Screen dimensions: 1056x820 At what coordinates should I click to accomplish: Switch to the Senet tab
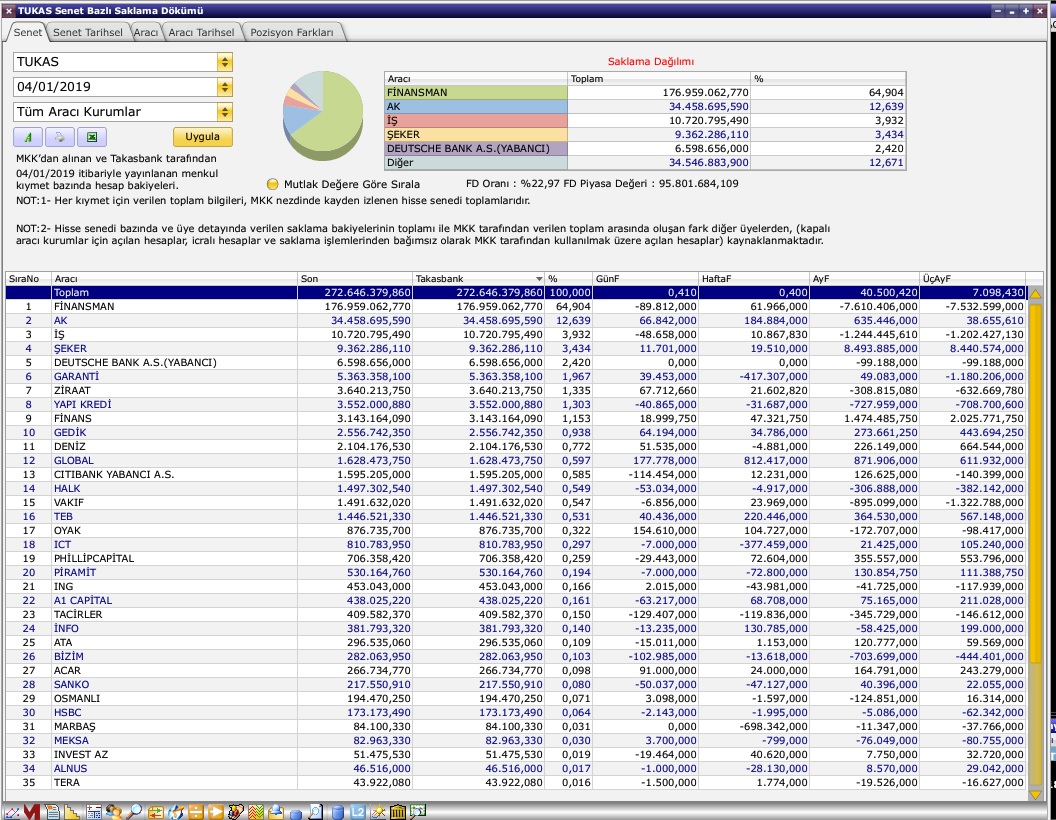[x=28, y=32]
